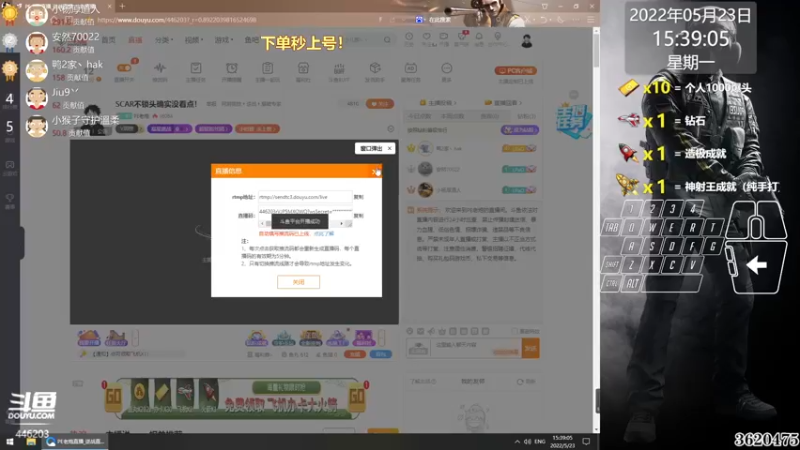
Task: Open the AD advertisement icon in the toolbar
Action: (411, 68)
